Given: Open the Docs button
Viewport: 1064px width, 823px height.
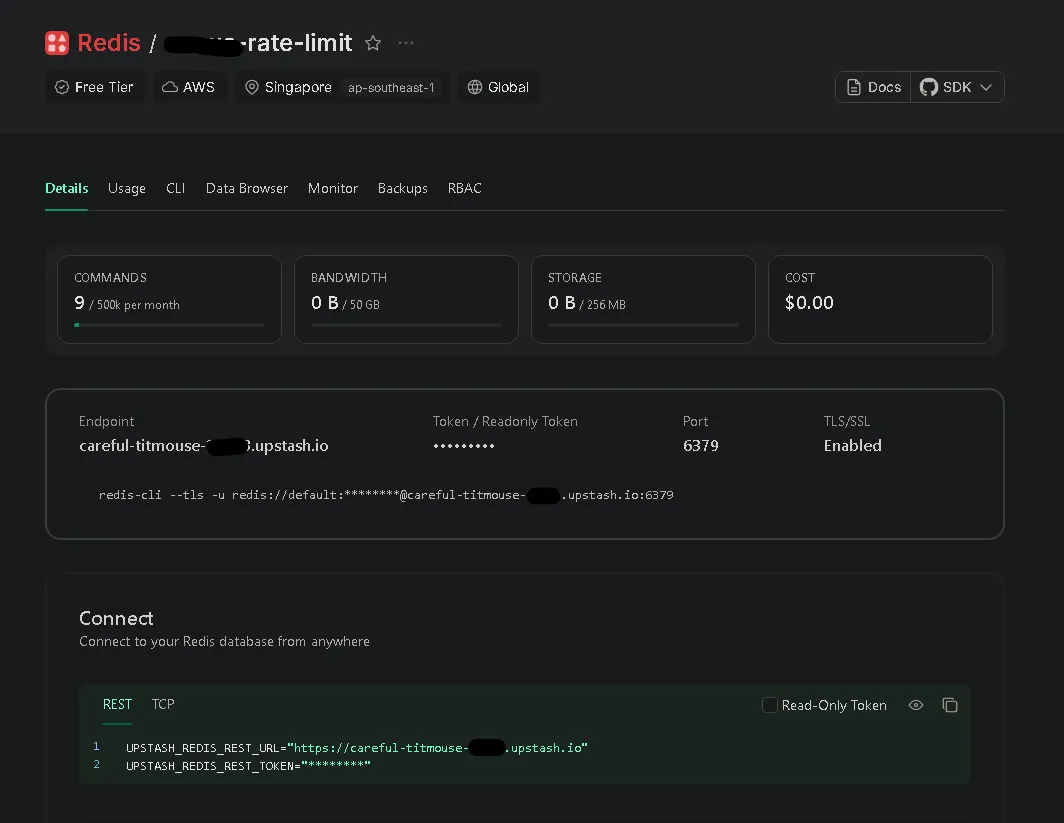Looking at the screenshot, I should coord(873,87).
